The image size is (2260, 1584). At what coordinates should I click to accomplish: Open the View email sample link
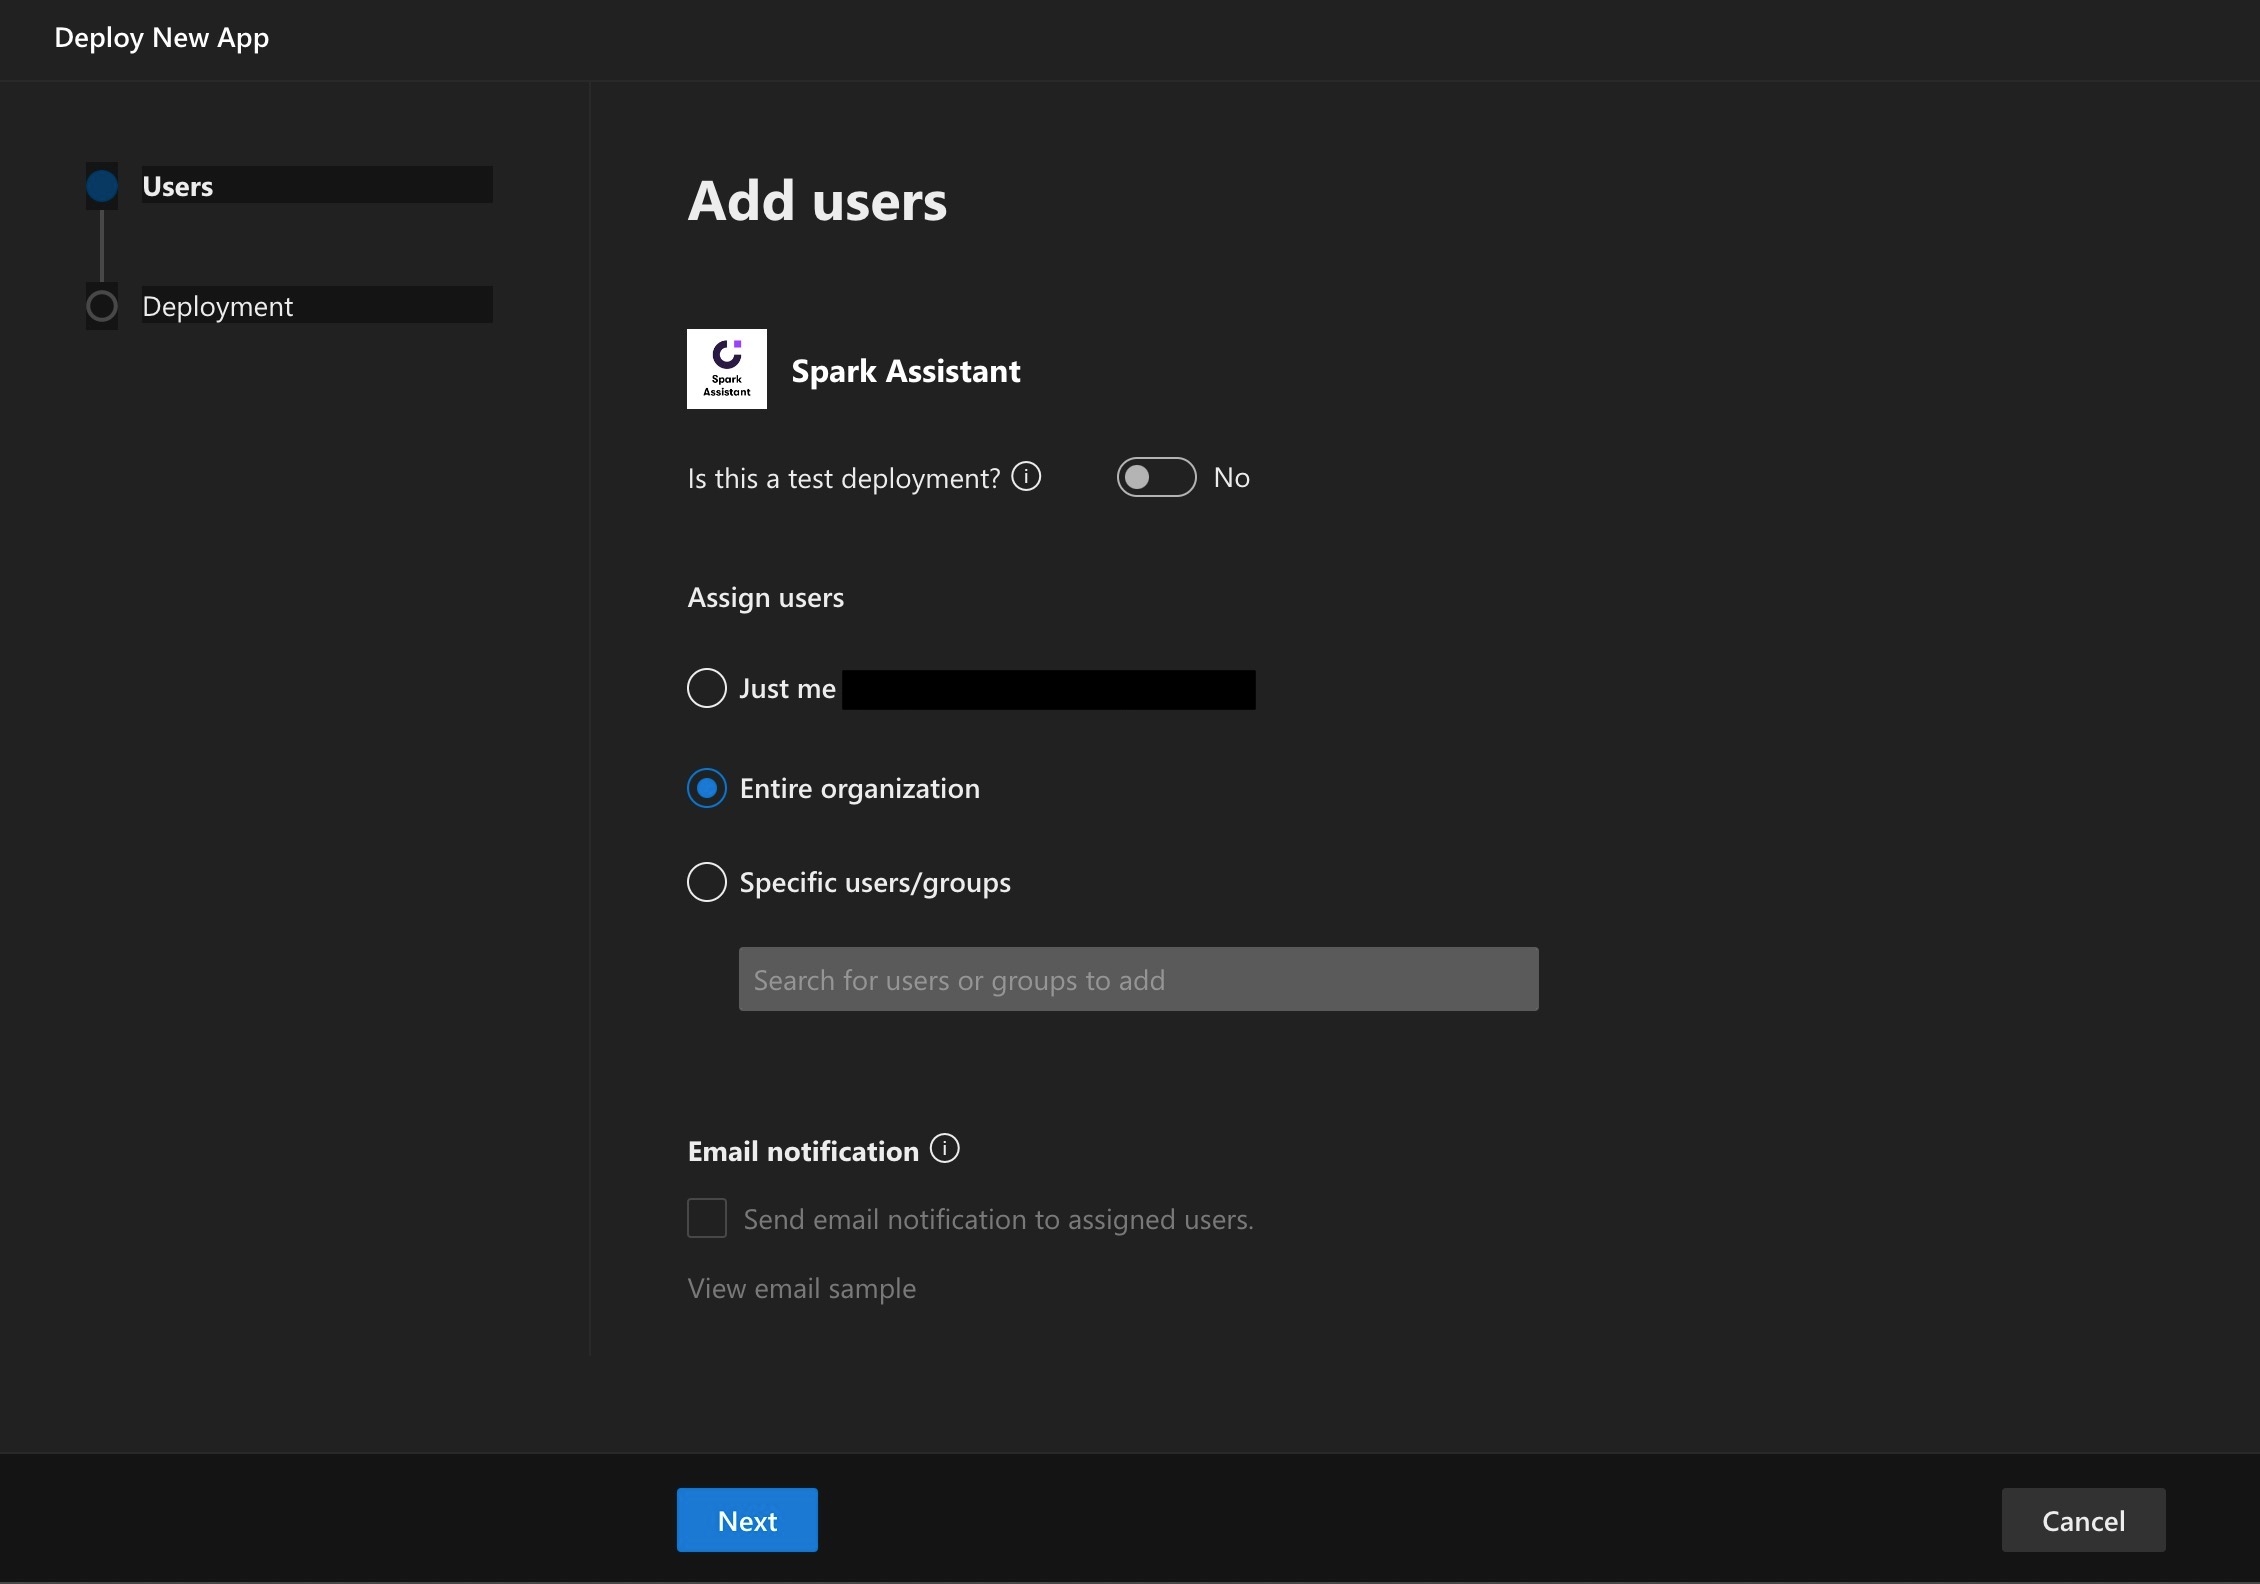pos(801,1288)
